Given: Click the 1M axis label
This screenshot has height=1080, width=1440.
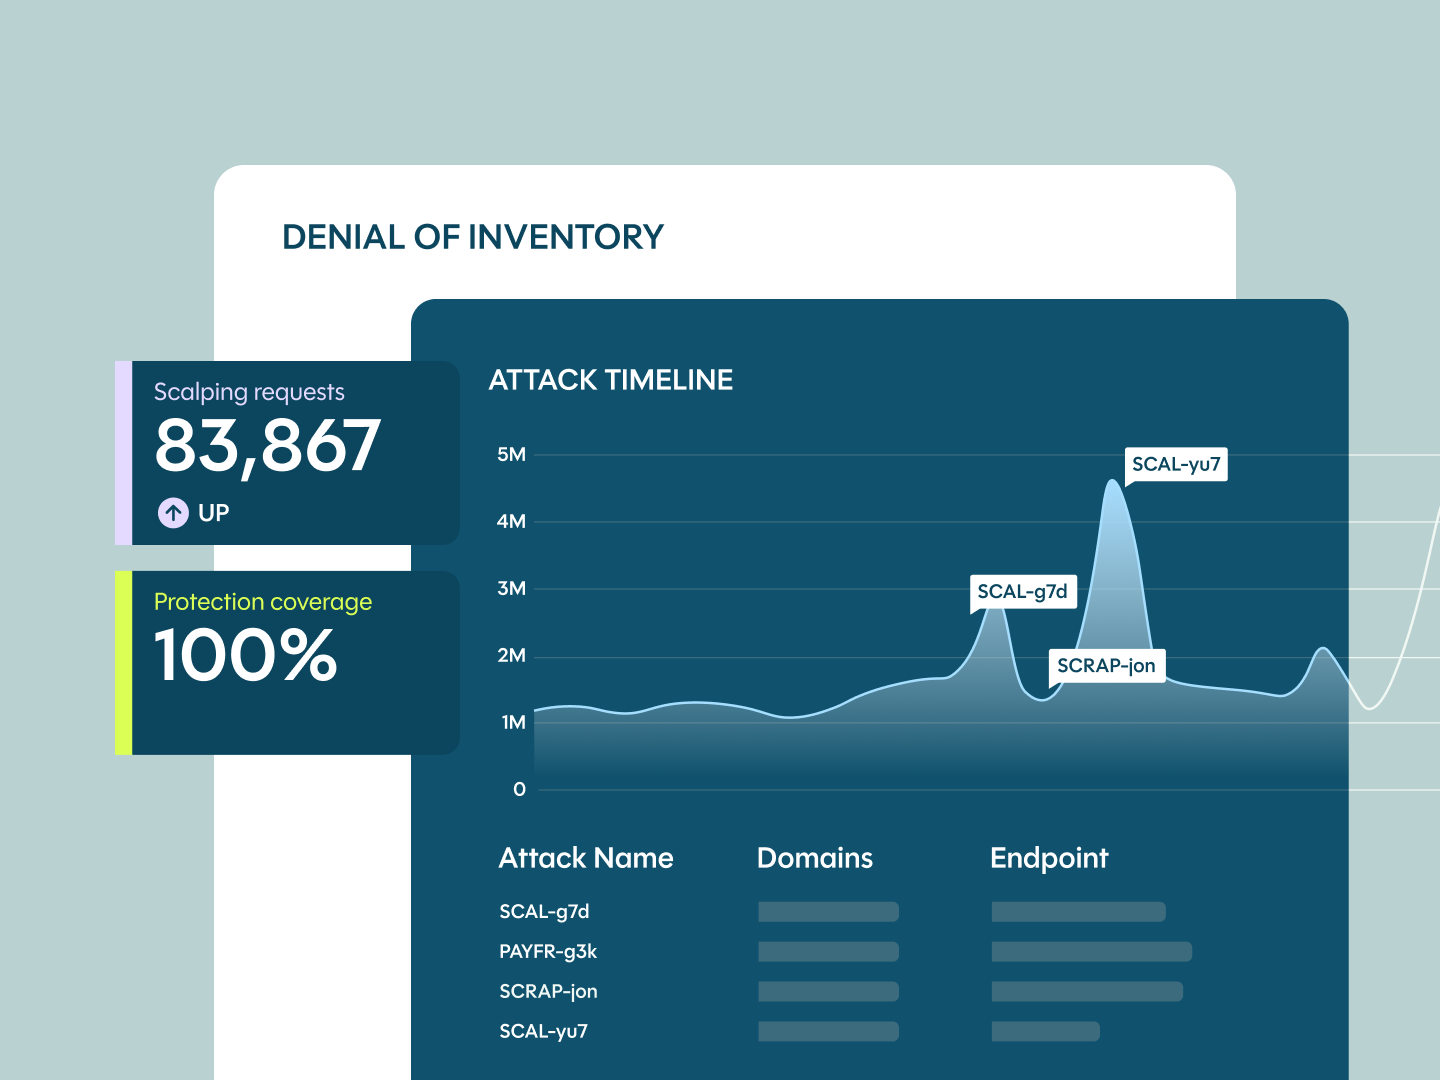Looking at the screenshot, I should pos(513,723).
